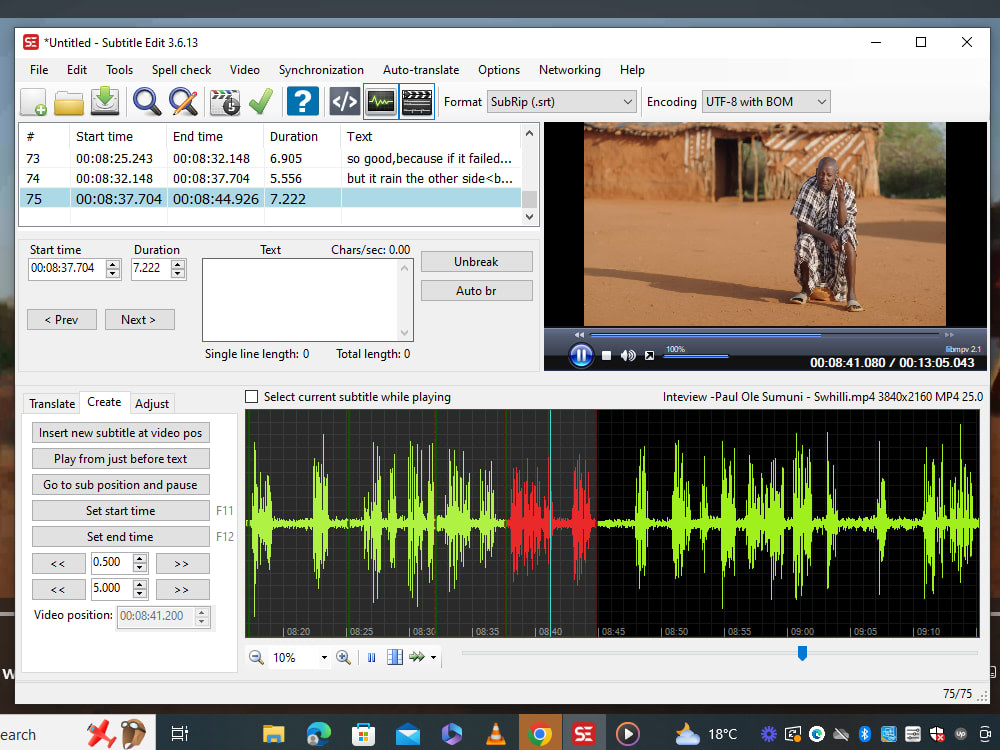Click the waveform play/pause toggle icon
The height and width of the screenshot is (750, 1000).
point(372,657)
